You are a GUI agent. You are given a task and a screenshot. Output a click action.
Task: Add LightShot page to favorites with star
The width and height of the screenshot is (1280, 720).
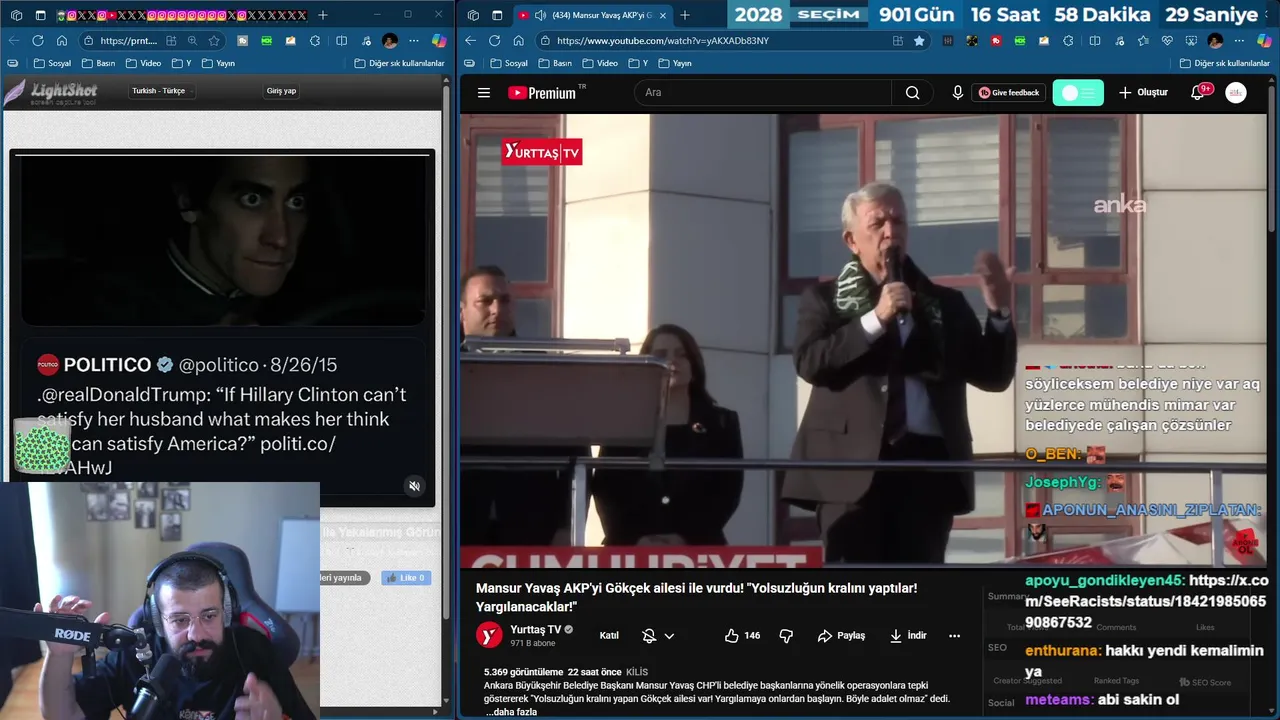click(214, 41)
